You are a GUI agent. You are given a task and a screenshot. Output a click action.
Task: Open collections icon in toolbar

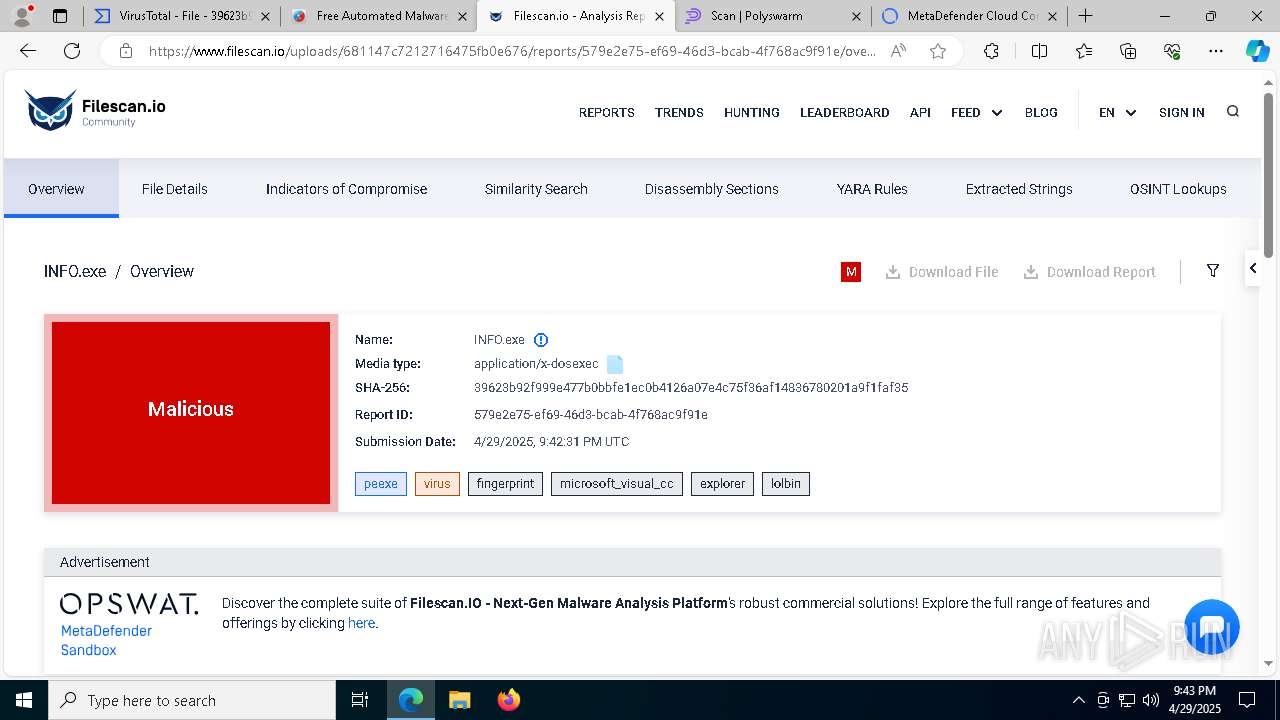(x=1128, y=51)
